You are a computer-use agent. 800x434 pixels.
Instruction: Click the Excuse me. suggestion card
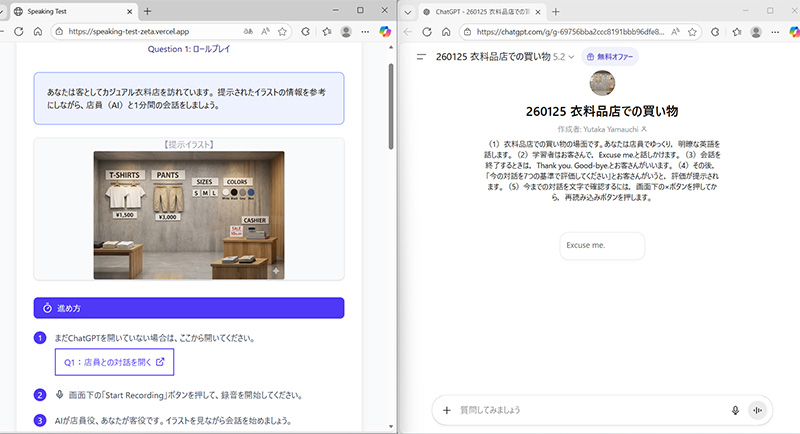pyautogui.click(x=602, y=246)
